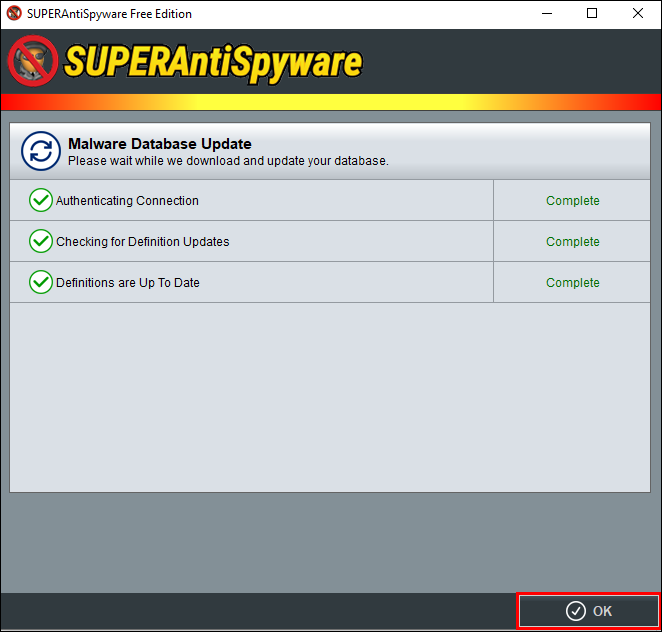The width and height of the screenshot is (662, 632).
Task: Select the Authenticating Connection row text
Action: pyautogui.click(x=127, y=201)
